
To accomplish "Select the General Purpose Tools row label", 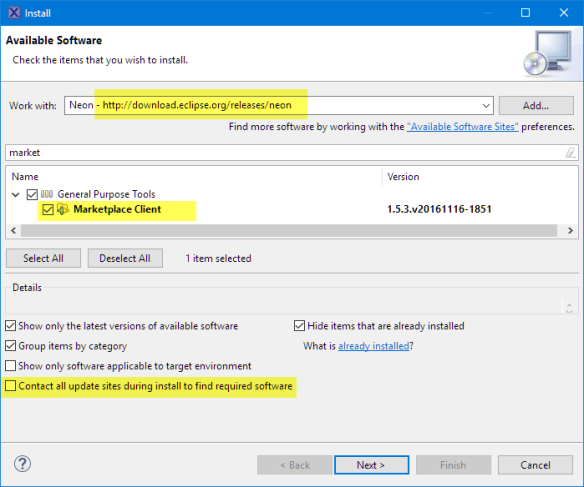I will click(106, 194).
